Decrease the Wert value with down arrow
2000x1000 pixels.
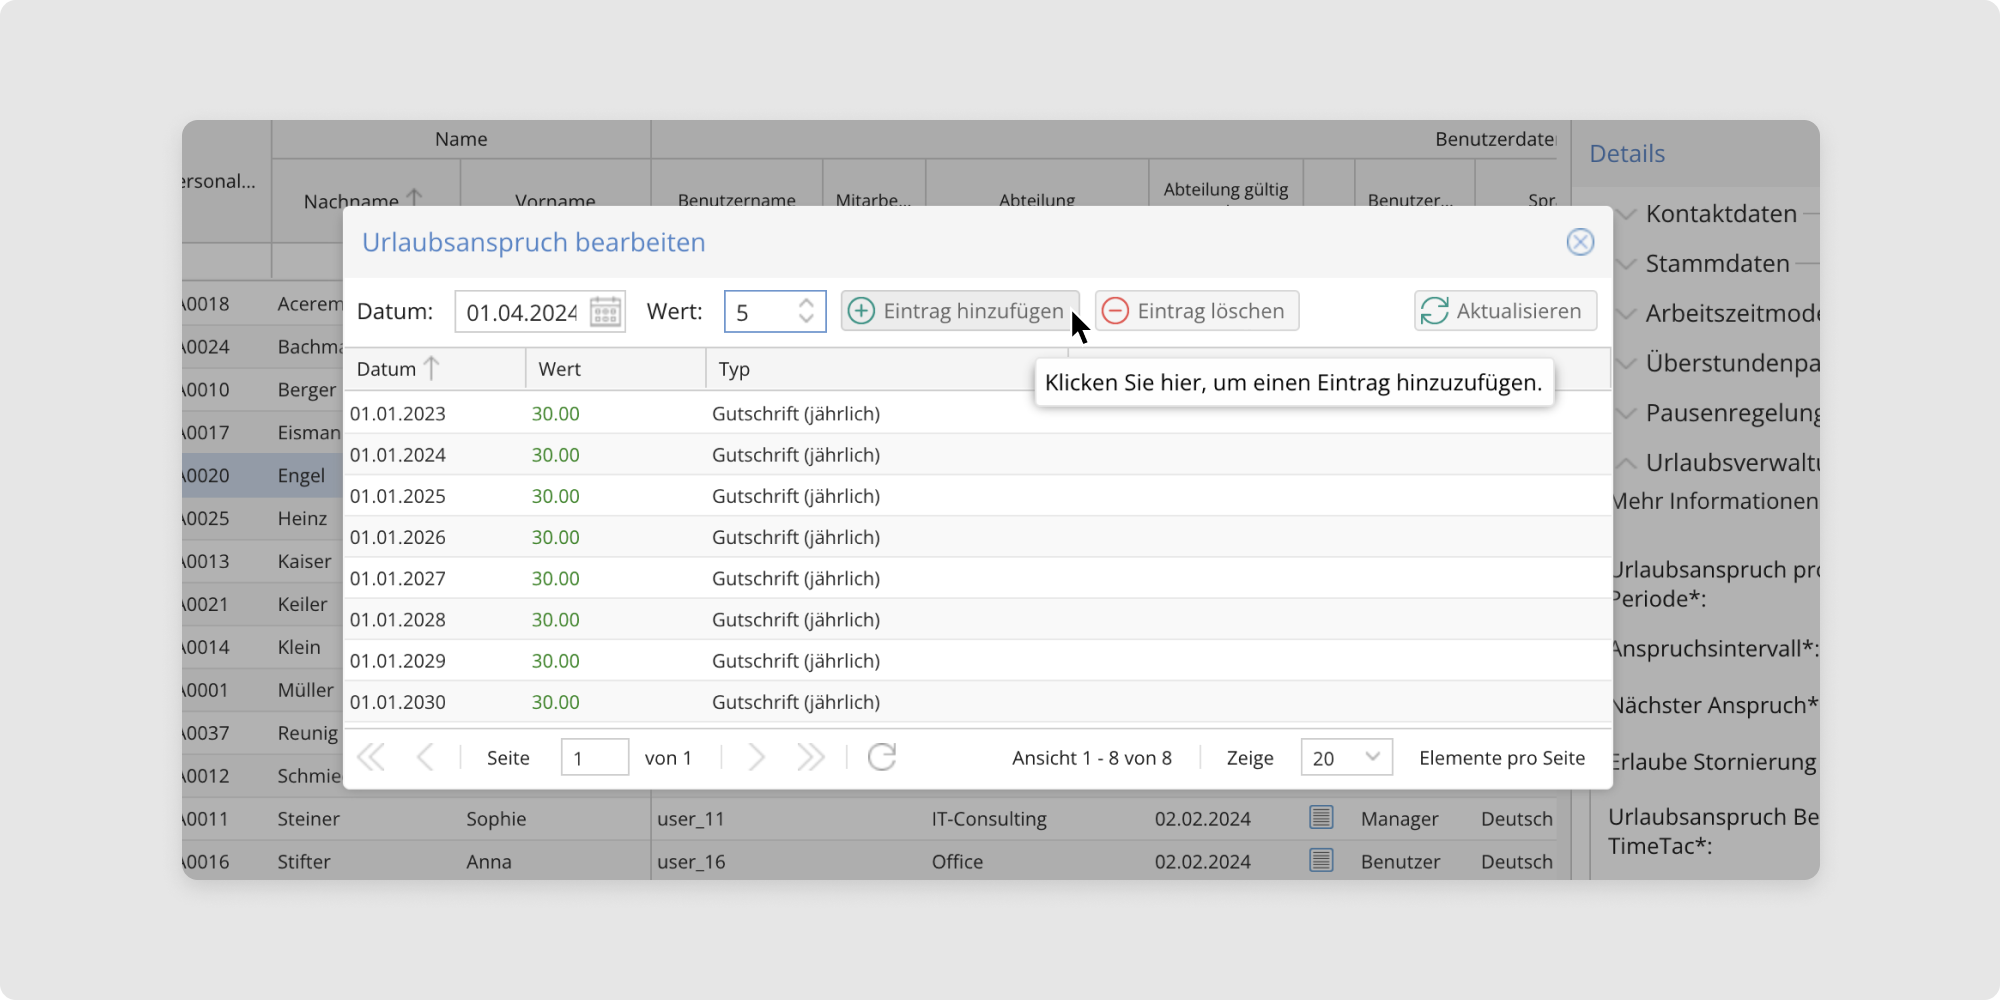click(x=806, y=319)
